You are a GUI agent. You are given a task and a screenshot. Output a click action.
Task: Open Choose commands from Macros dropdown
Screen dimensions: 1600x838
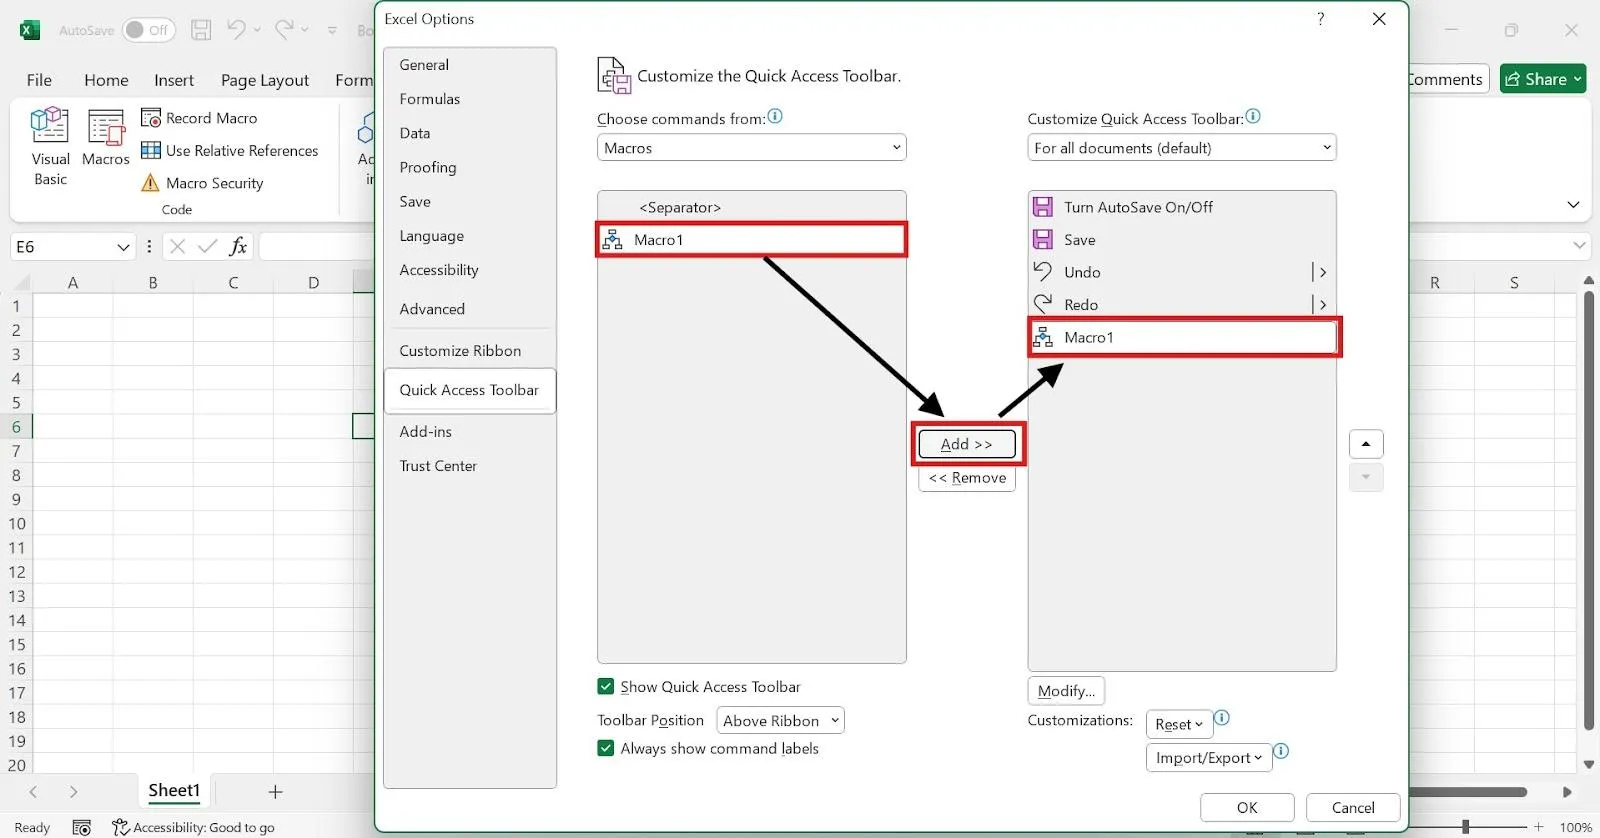pos(752,148)
